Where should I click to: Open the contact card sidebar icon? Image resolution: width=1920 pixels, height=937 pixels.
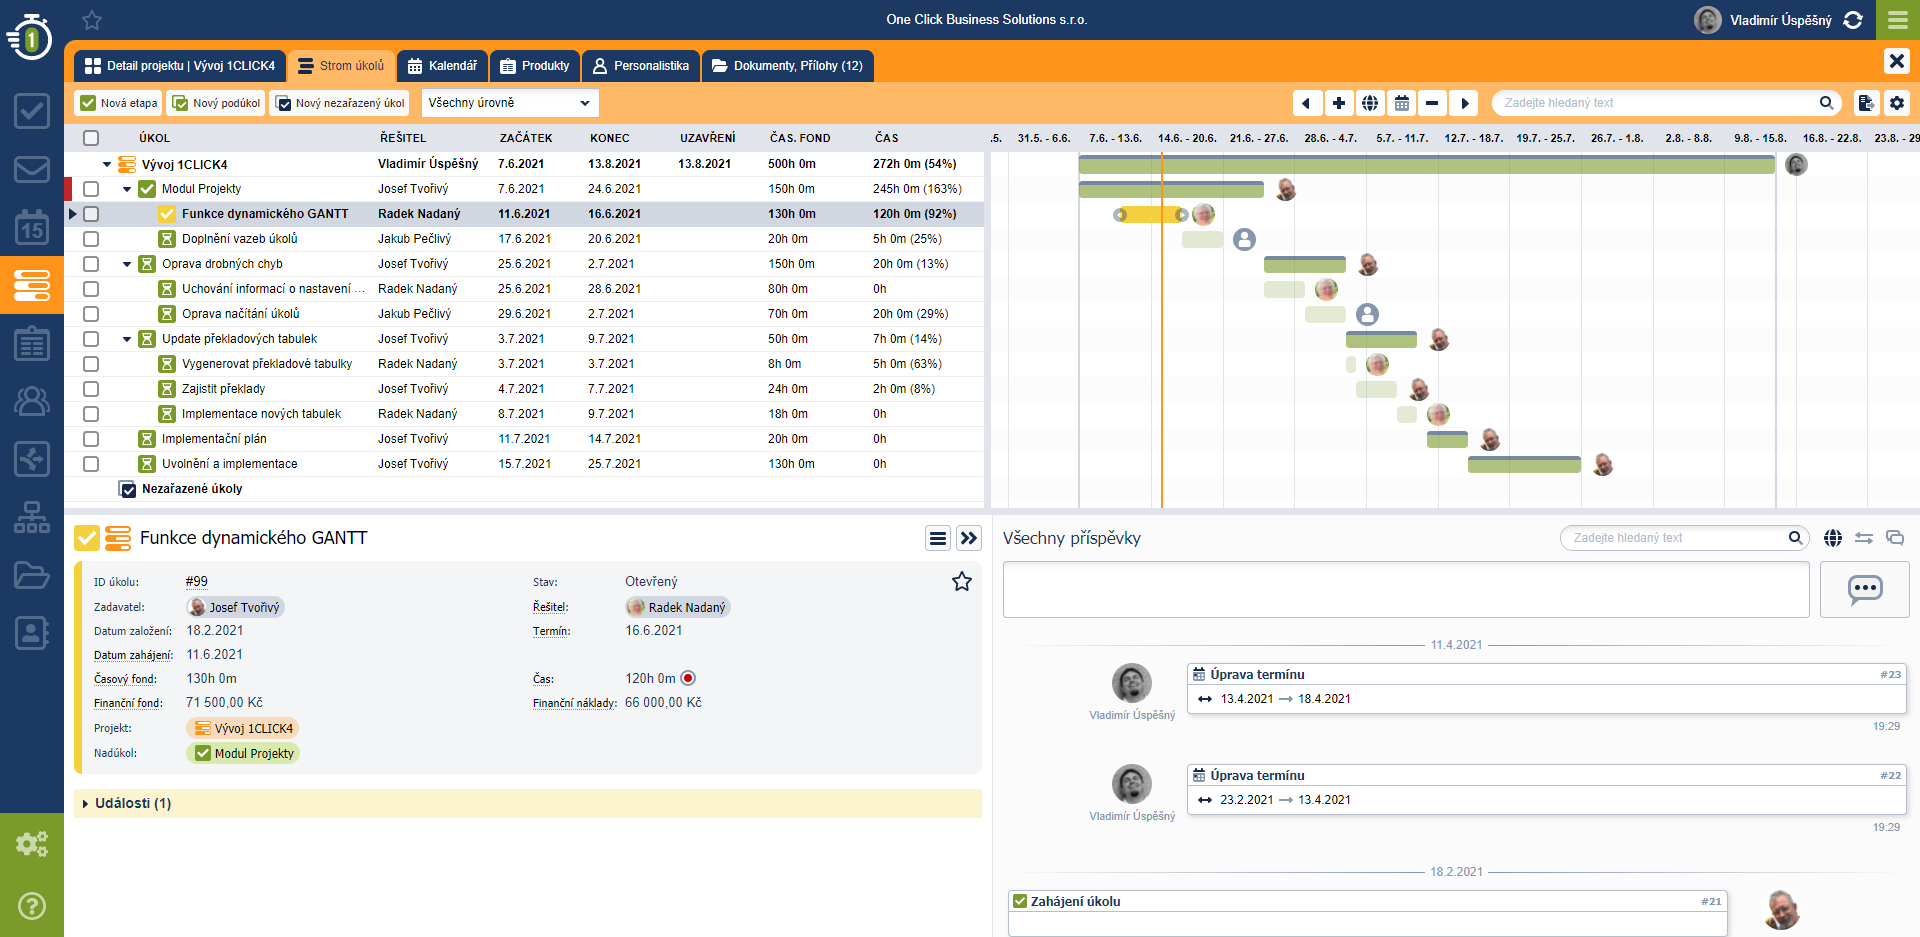coord(32,633)
